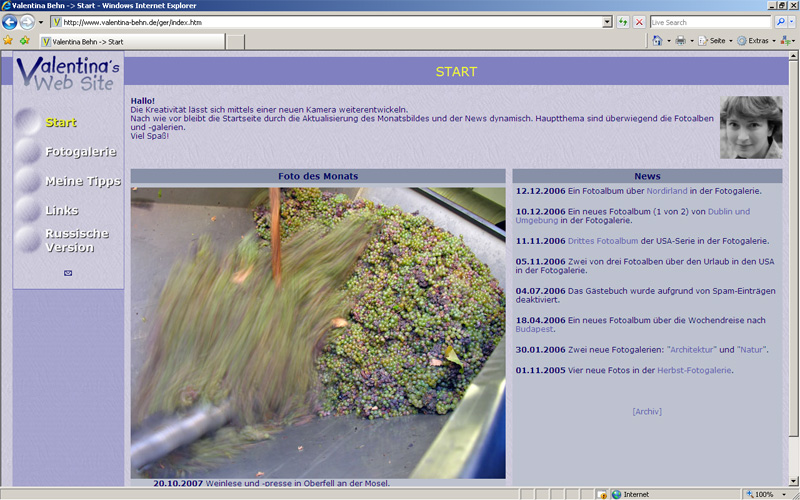Expand the Home button dropdown arrow

tap(668, 41)
